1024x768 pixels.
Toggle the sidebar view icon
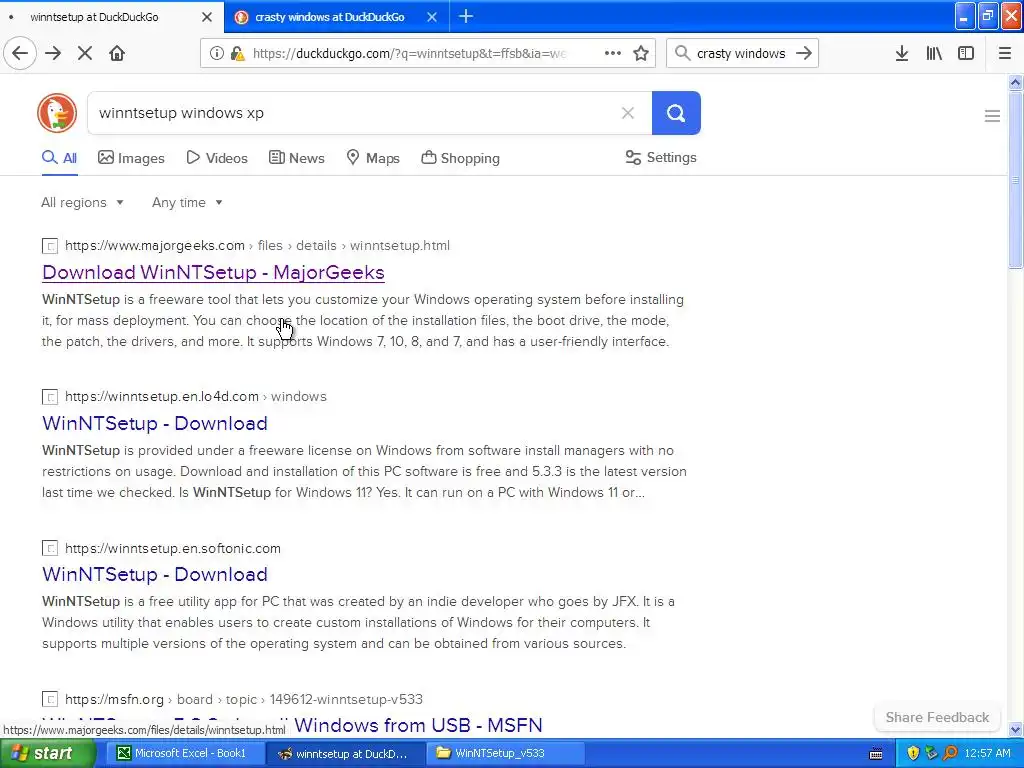pos(966,53)
